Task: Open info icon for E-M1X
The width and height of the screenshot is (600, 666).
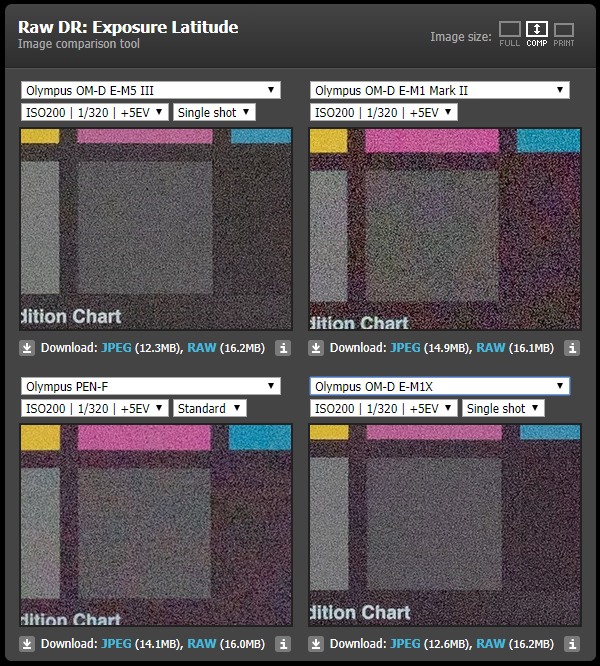Action: click(x=571, y=644)
